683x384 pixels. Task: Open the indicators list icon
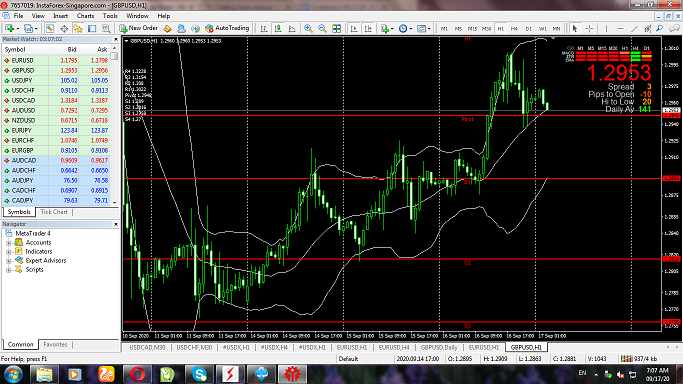point(384,28)
